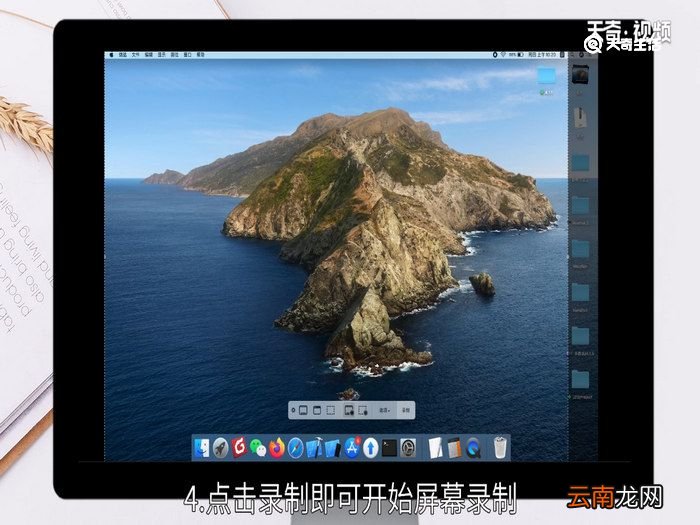
Task: Choose the capture selected window mode
Action: 317,410
